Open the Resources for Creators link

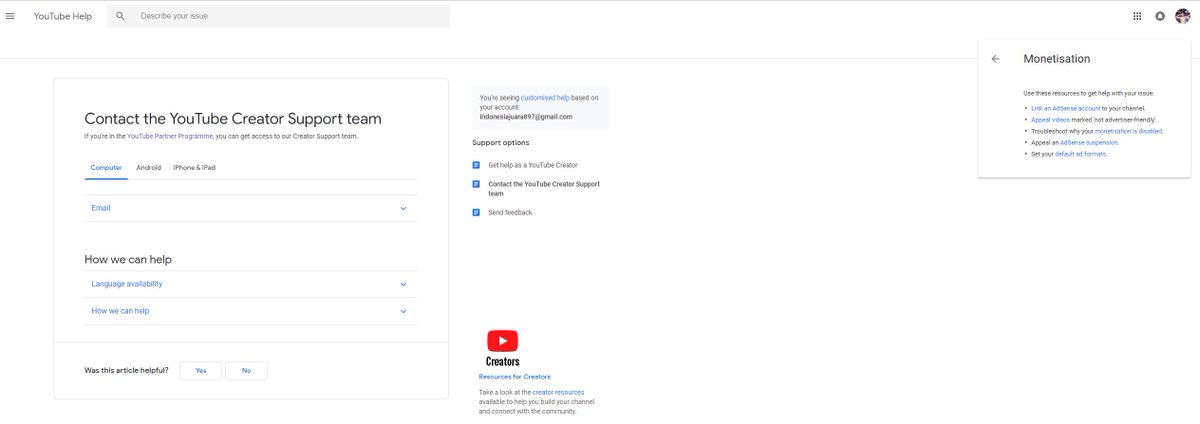click(515, 377)
